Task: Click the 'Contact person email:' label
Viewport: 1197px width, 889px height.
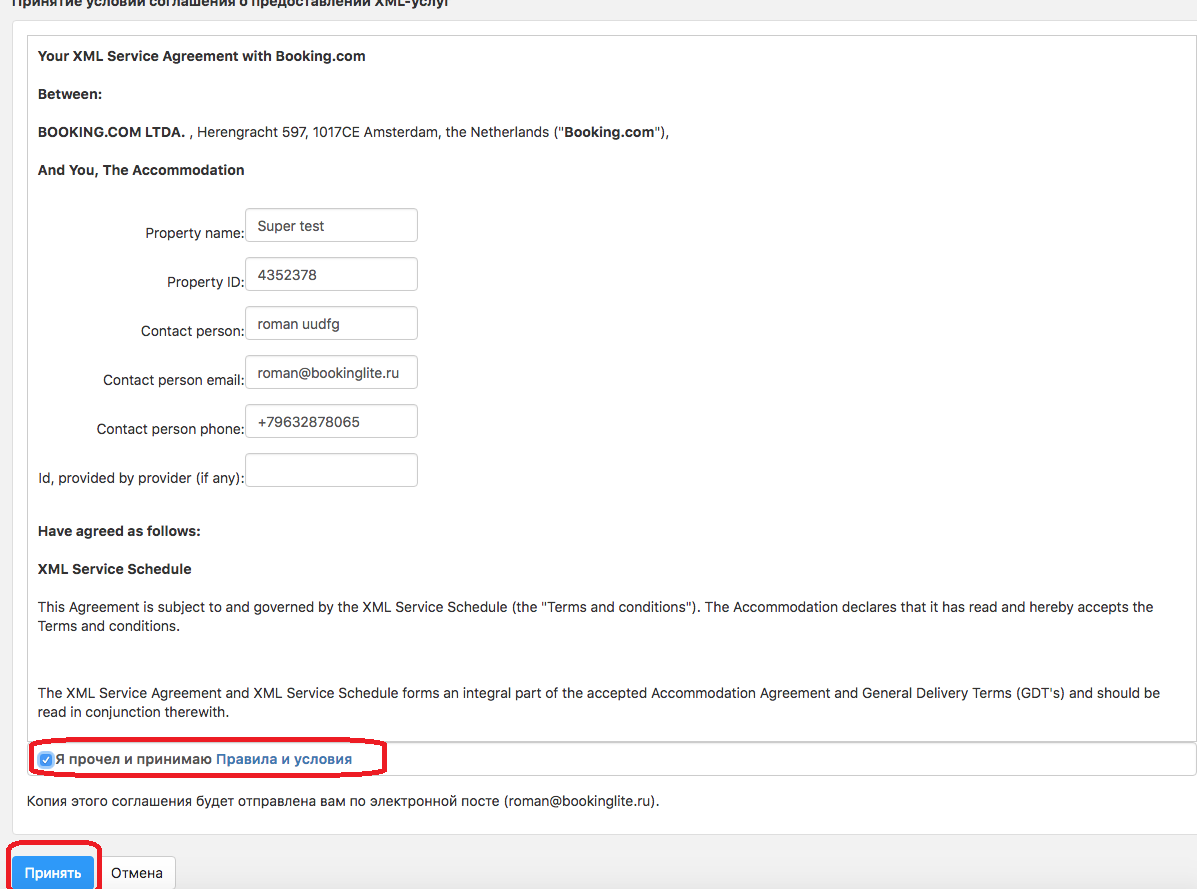Action: click(x=173, y=380)
